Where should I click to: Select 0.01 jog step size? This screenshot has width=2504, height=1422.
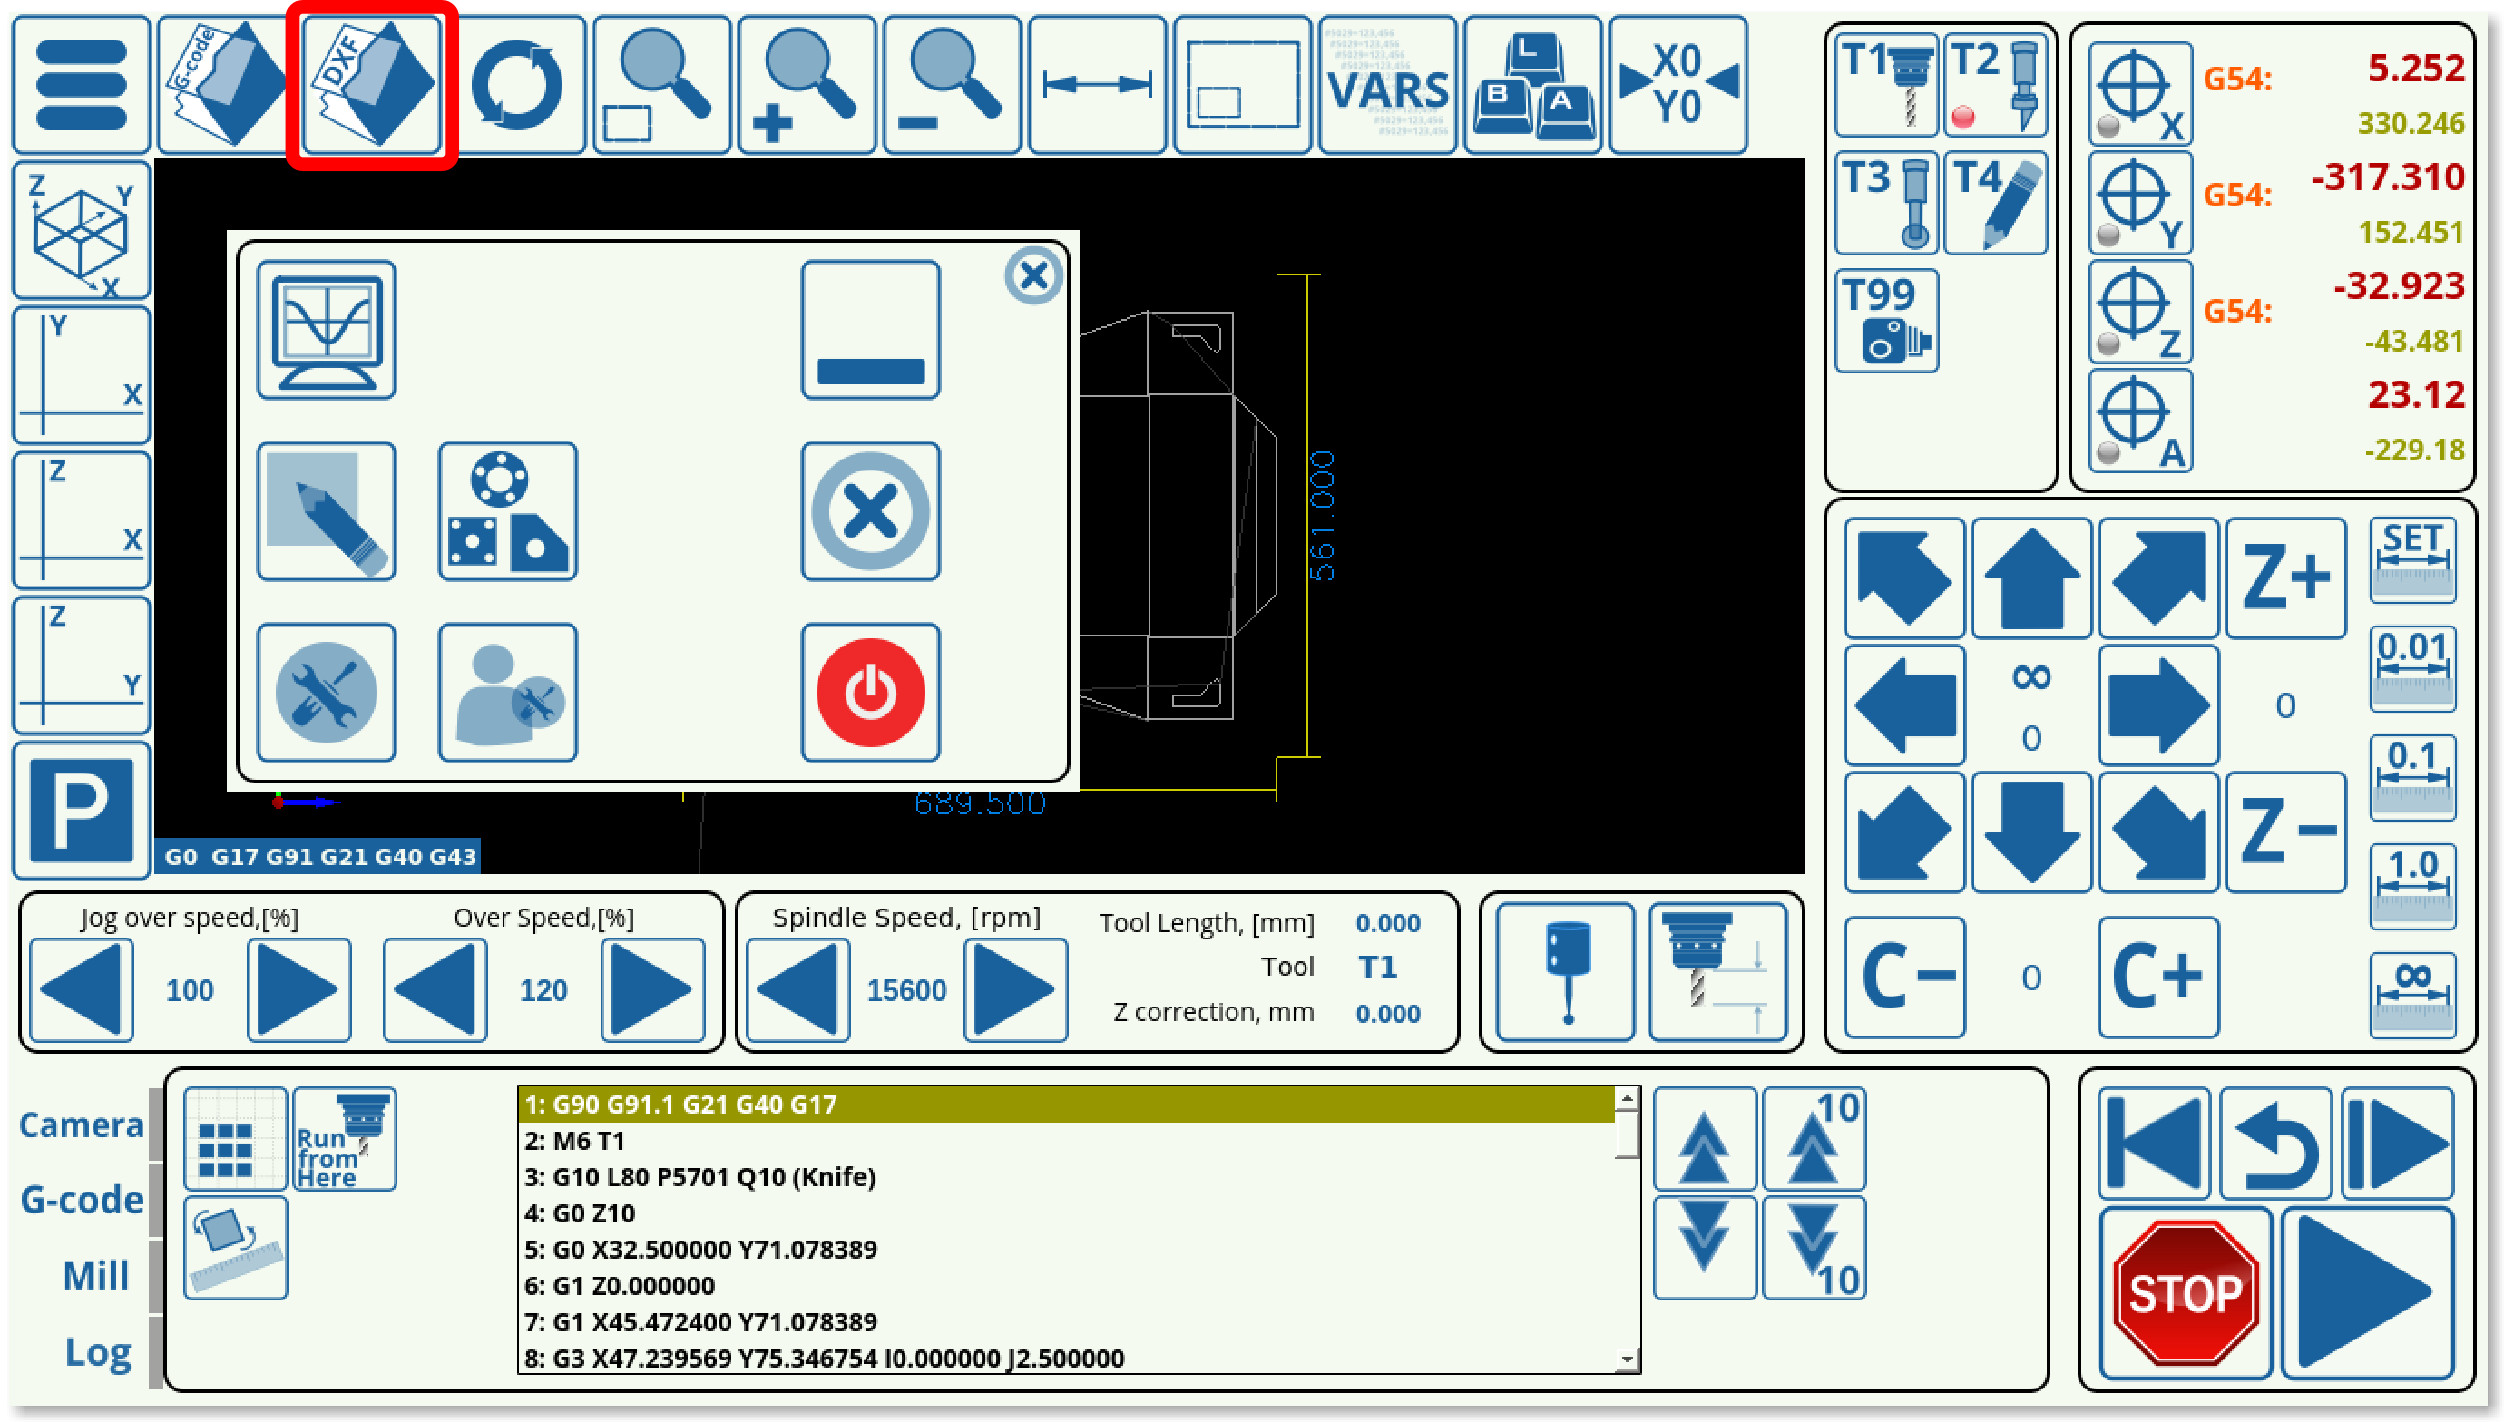point(2412,668)
